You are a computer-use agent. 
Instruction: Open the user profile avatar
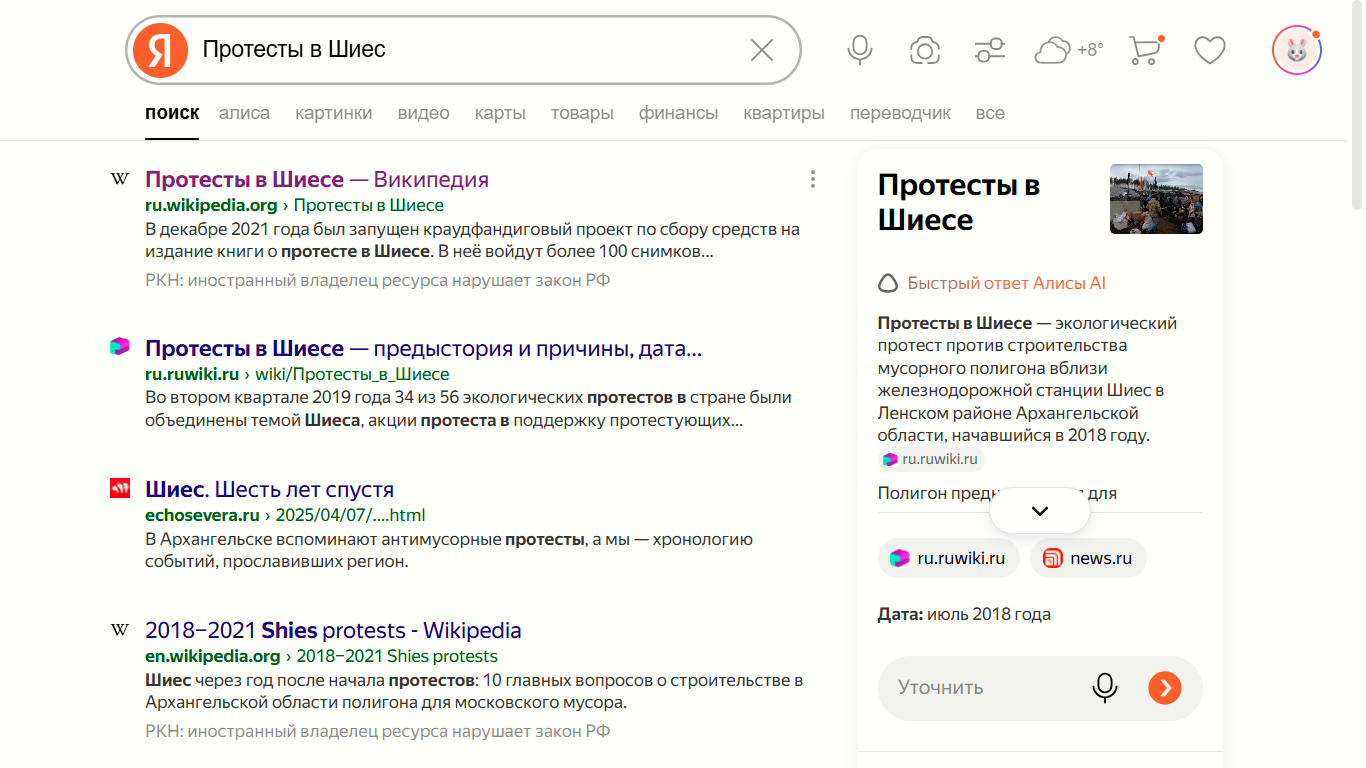coord(1296,50)
